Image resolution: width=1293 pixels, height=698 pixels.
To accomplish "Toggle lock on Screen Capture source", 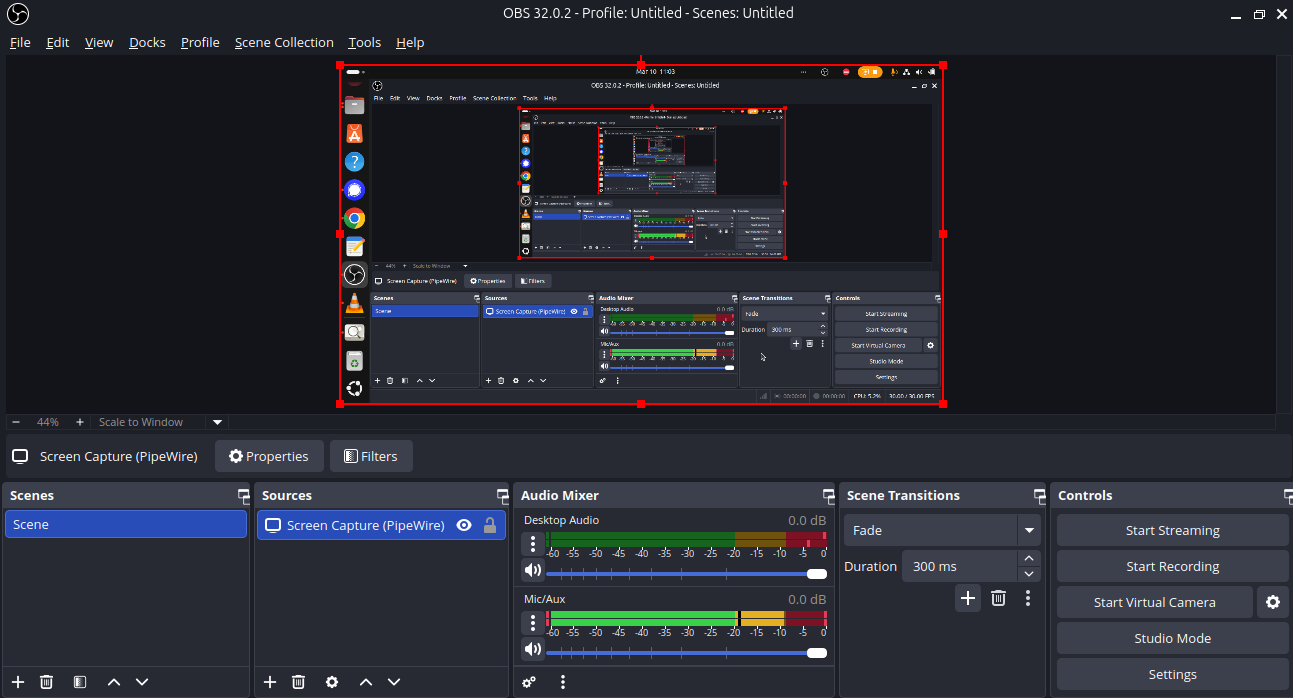I will click(490, 525).
